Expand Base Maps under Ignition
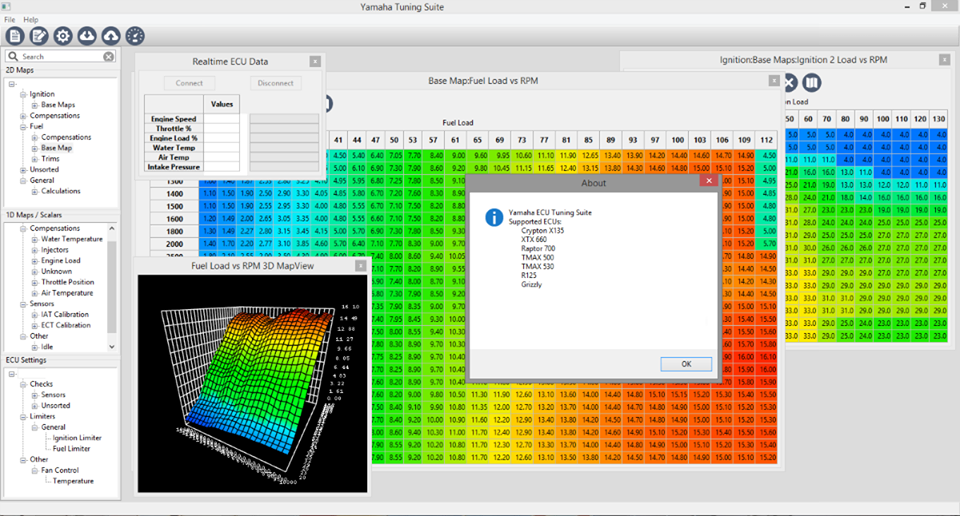Image resolution: width=960 pixels, height=516 pixels. click(35, 105)
